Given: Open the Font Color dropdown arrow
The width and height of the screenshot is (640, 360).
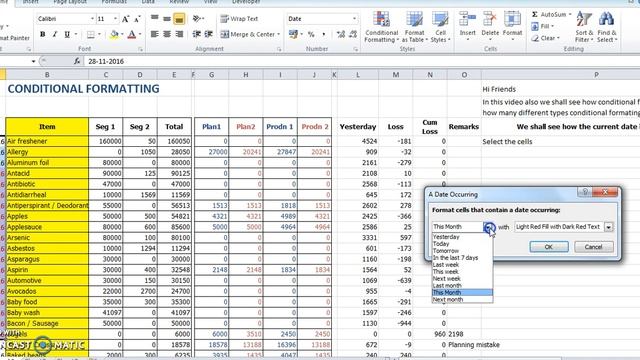Looking at the screenshot, I should click(x=140, y=35).
